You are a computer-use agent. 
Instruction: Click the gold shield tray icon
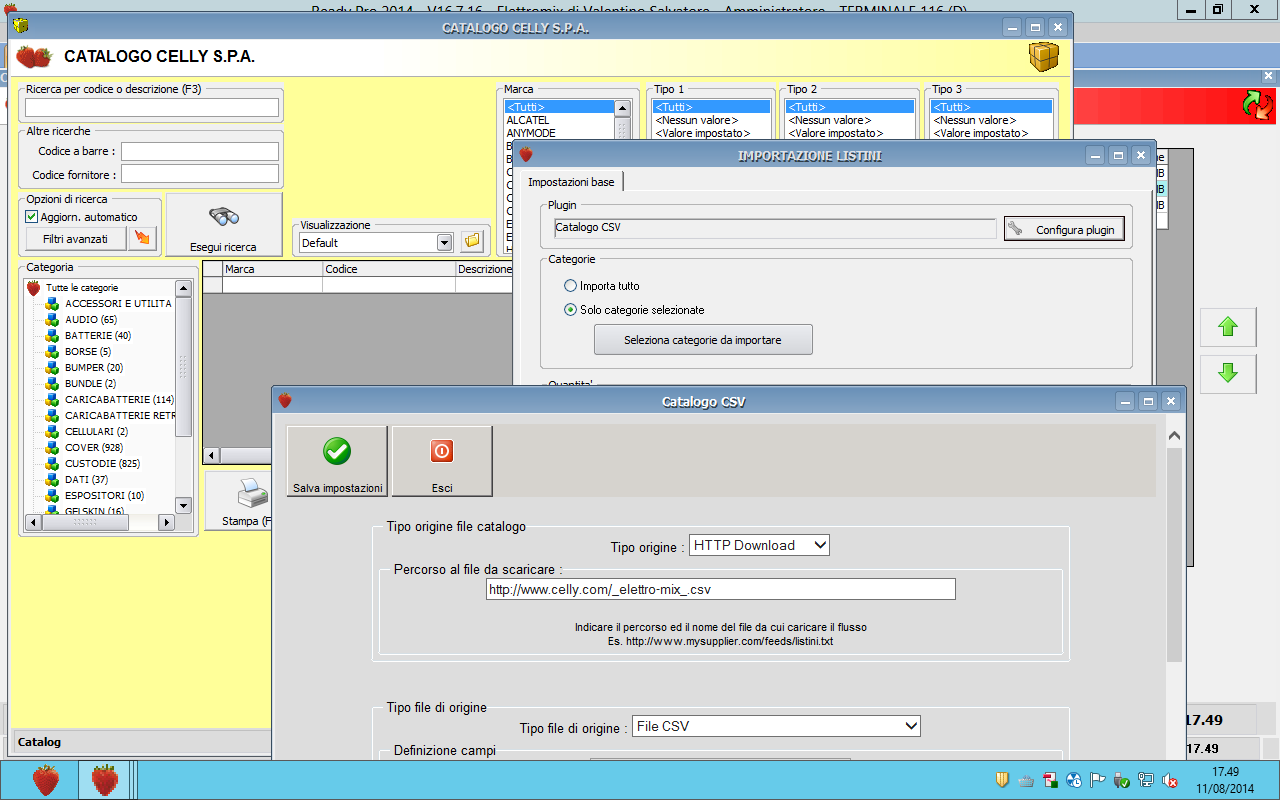[1002, 780]
